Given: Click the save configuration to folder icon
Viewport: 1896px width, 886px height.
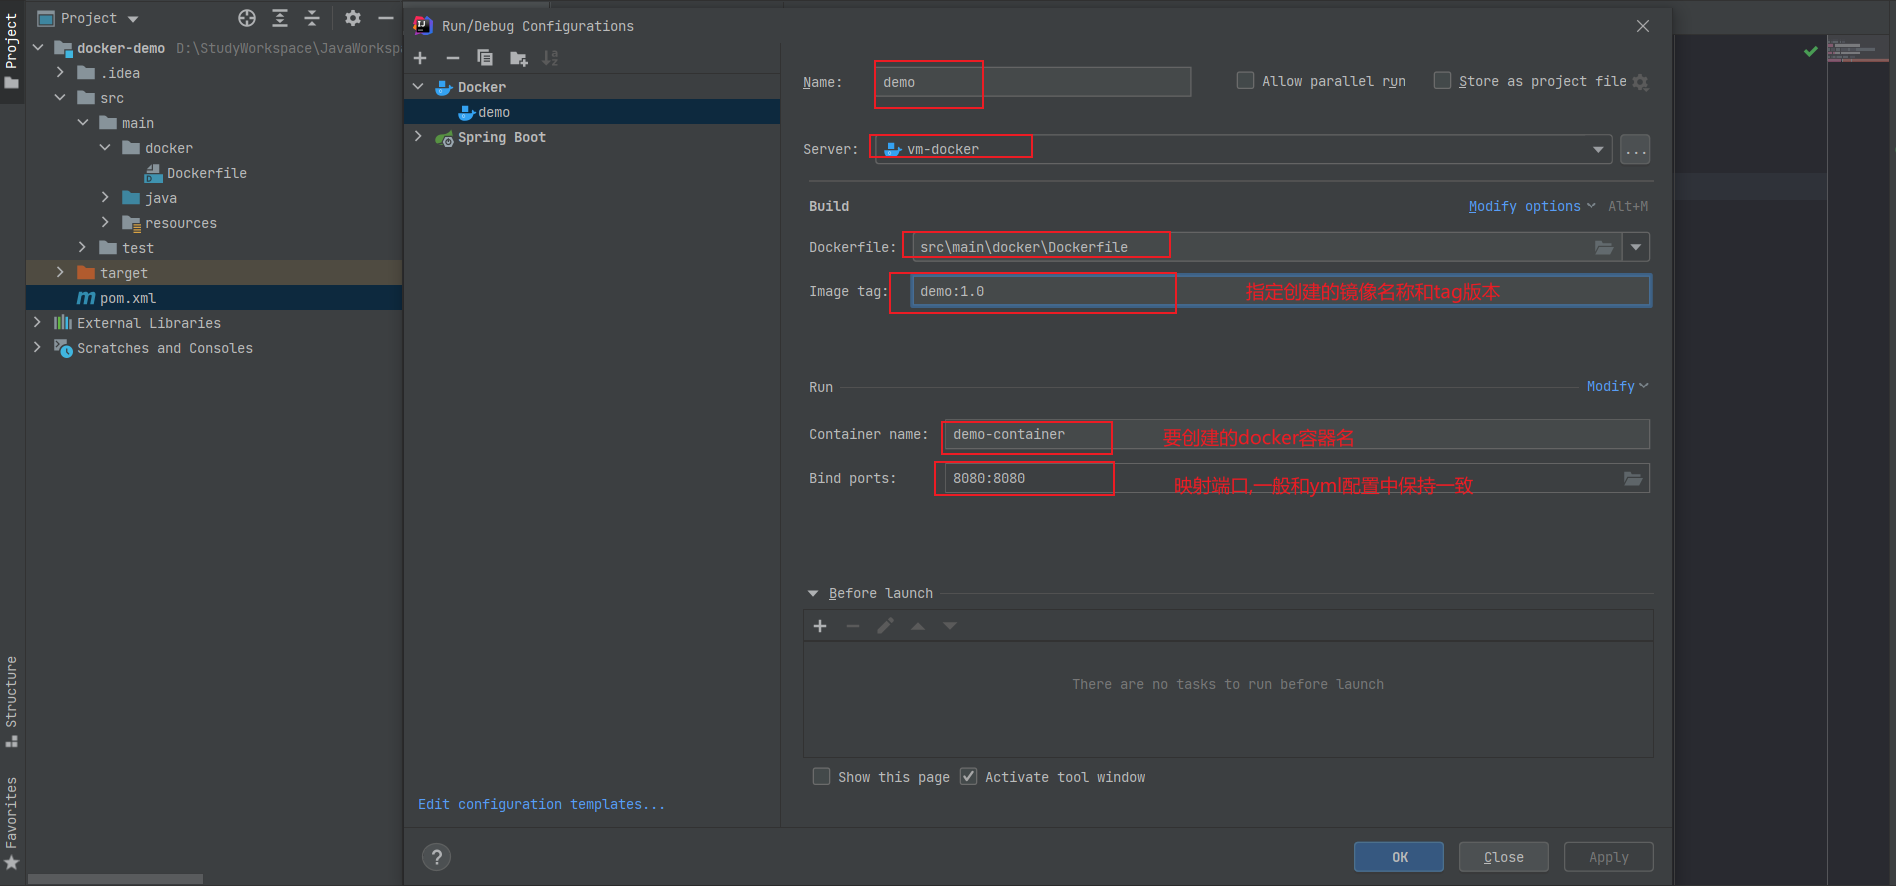Looking at the screenshot, I should click(518, 58).
